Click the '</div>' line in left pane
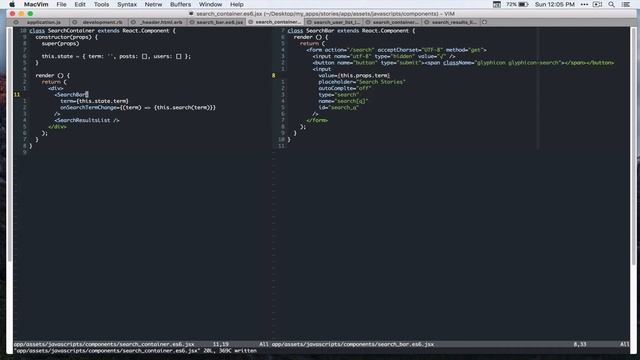 coord(57,127)
